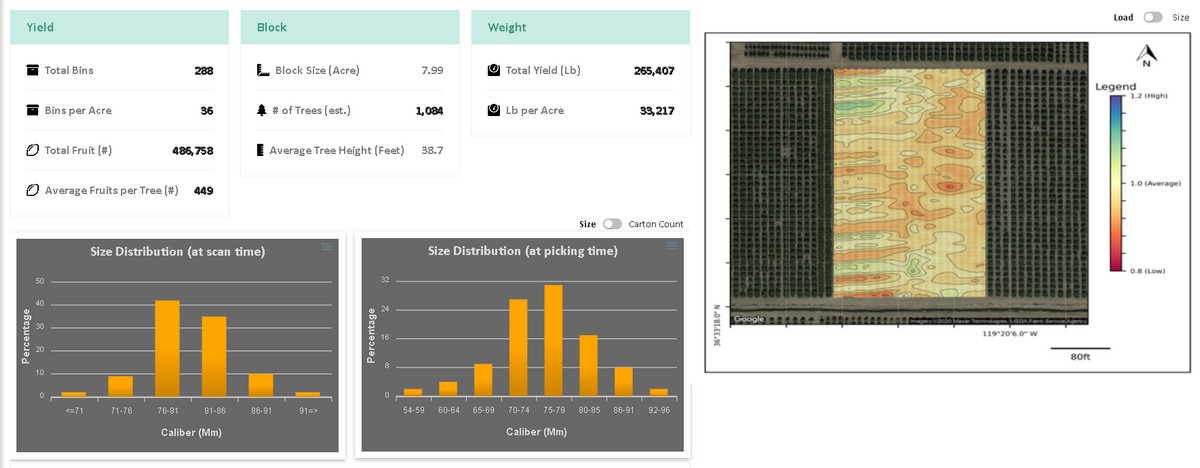Click the Lb per Acre scale icon
Viewport: 1200px width, 468px height.
point(493,110)
